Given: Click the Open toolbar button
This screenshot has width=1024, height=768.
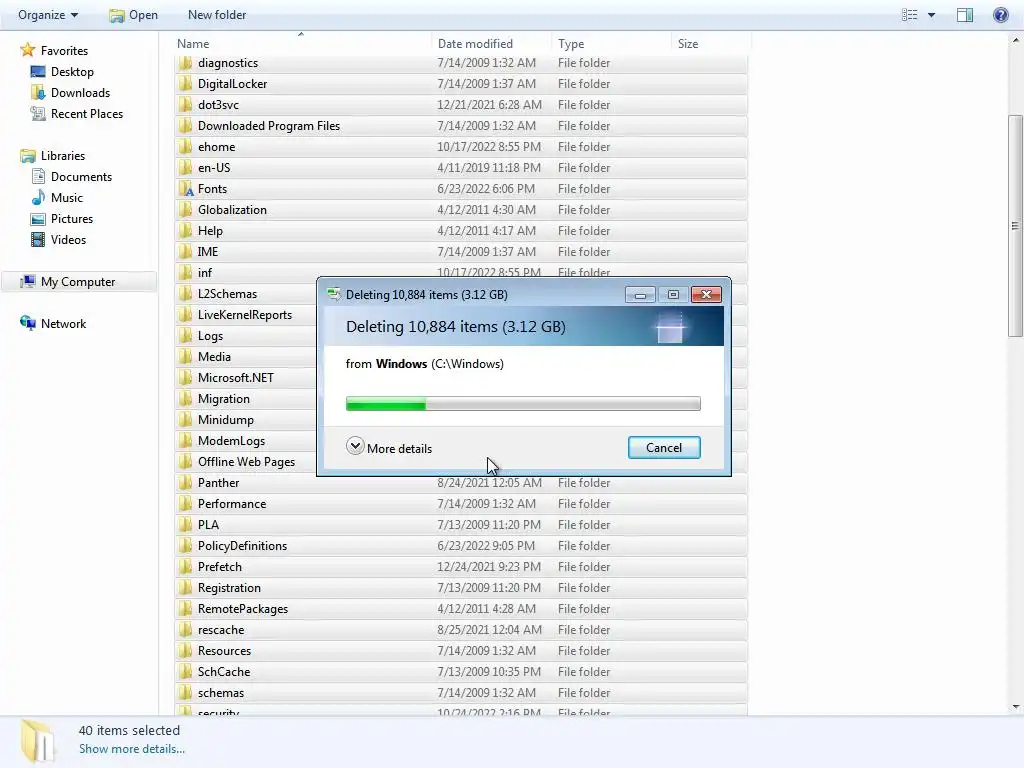Looking at the screenshot, I should tap(133, 14).
